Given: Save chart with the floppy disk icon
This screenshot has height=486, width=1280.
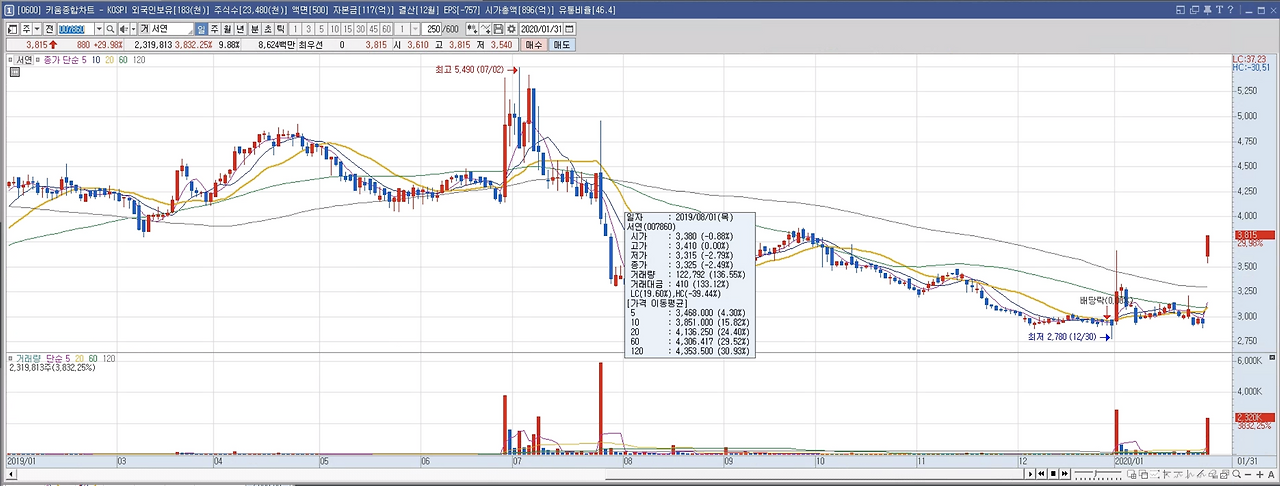Looking at the screenshot, I should 498,29.
